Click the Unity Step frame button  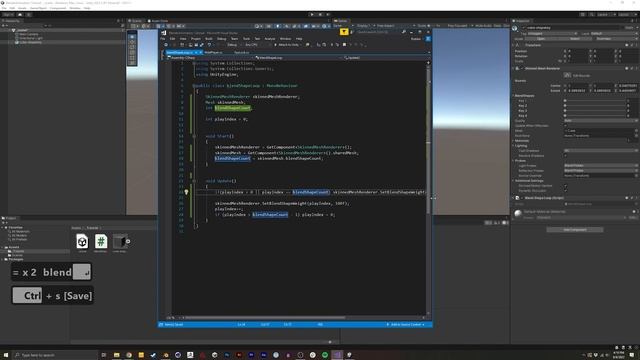(x=328, y=14)
